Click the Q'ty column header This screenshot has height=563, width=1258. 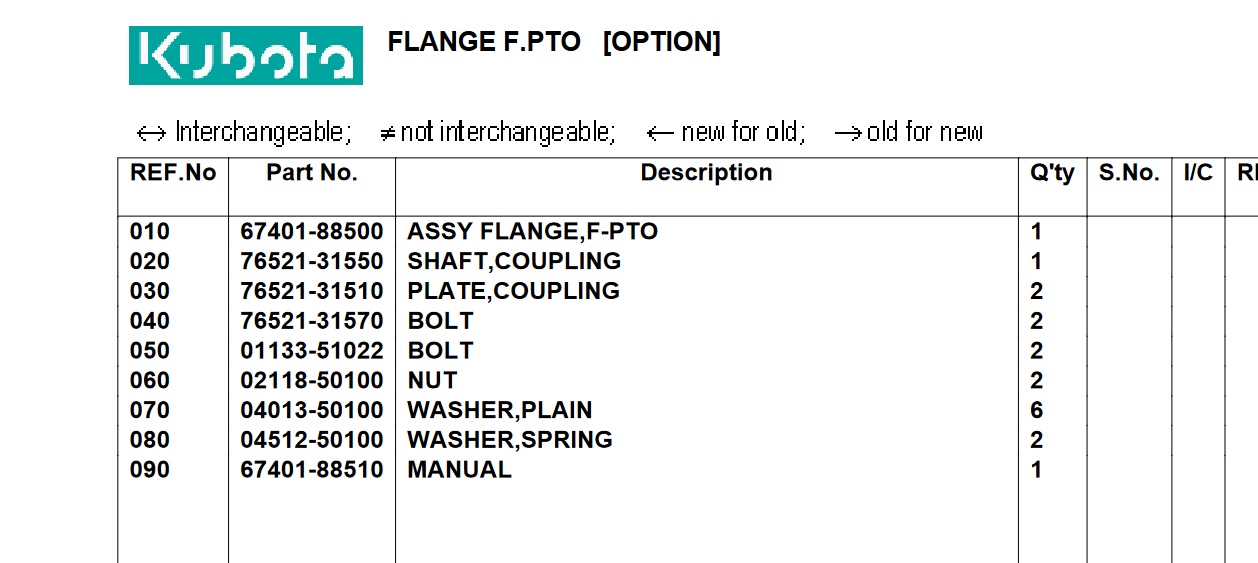coord(1052,173)
